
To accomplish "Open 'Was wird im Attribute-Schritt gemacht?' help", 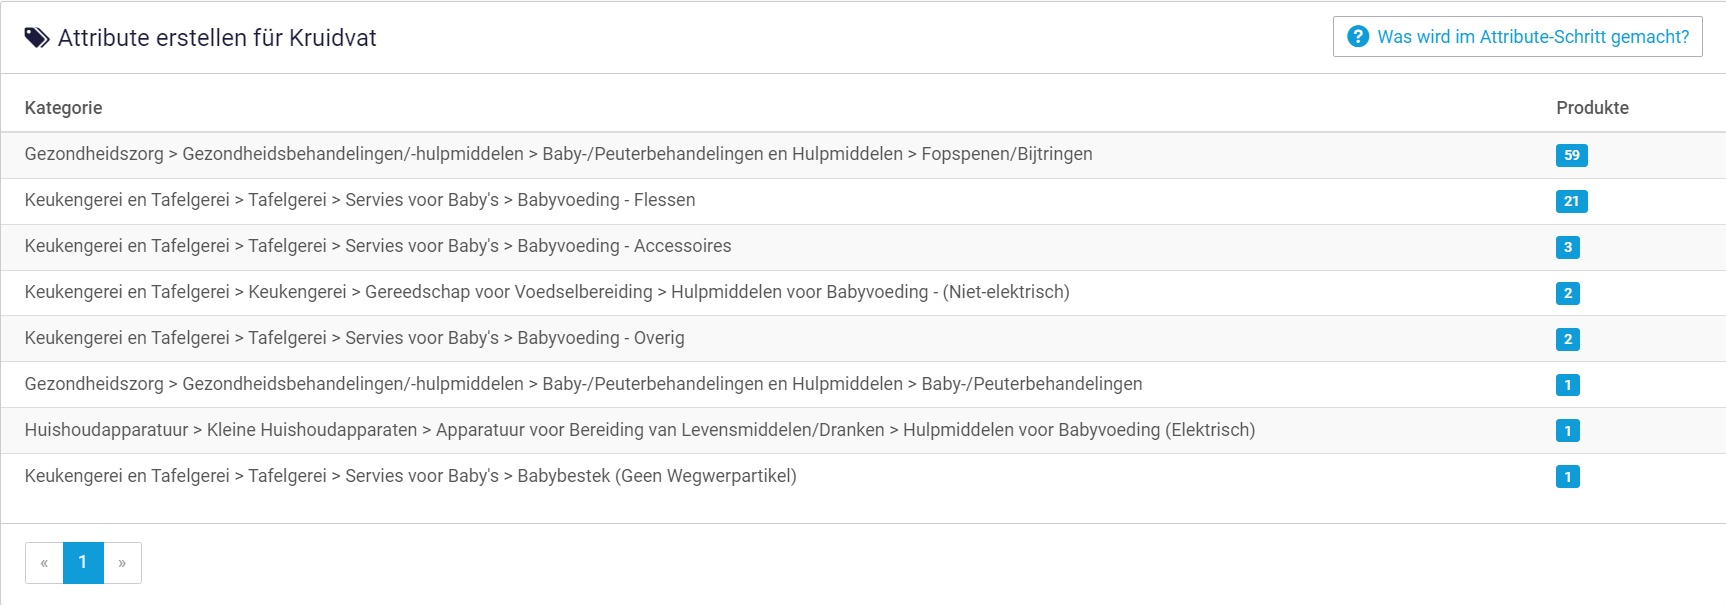I will 1531,37.
